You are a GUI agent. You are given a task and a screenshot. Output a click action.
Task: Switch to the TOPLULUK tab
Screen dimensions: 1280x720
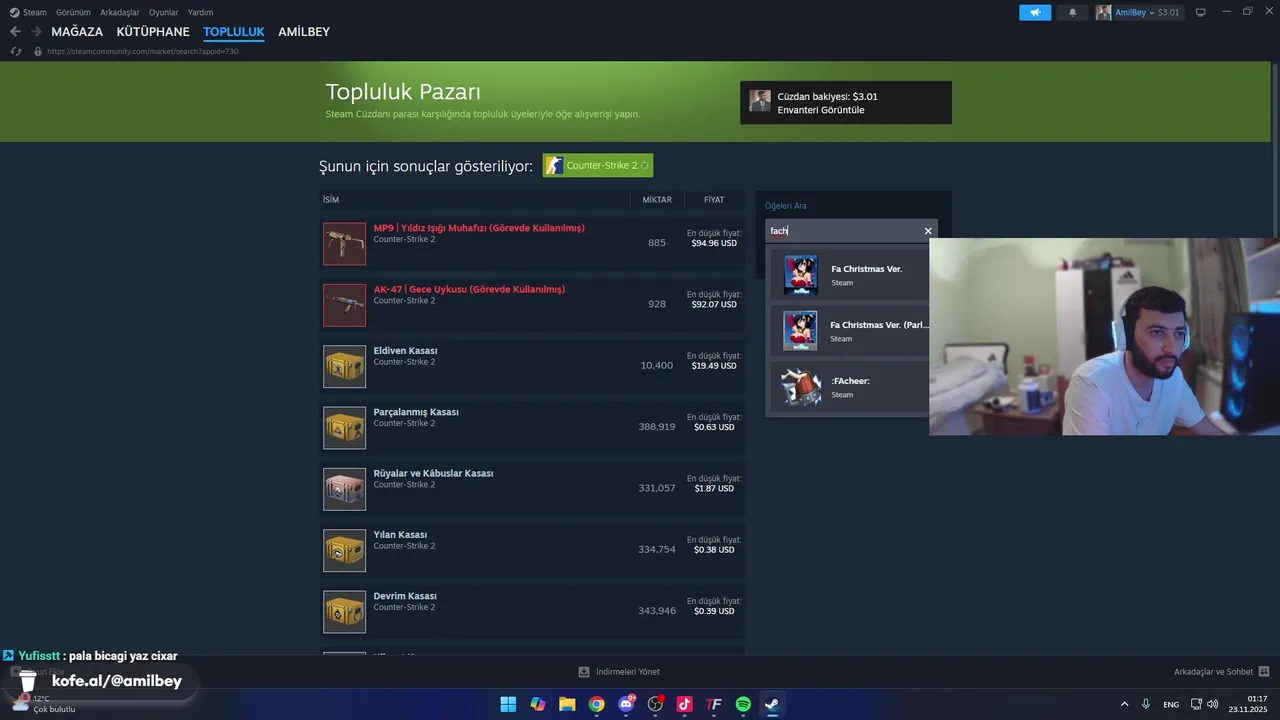[x=234, y=32]
